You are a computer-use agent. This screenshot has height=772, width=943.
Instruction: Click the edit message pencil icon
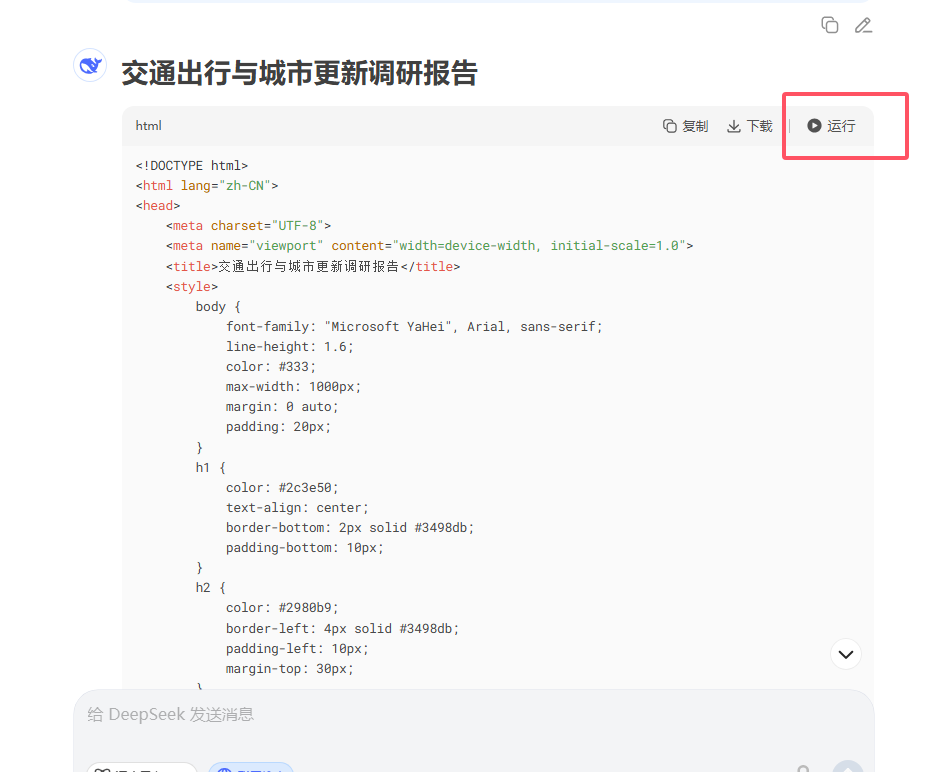coord(863,25)
